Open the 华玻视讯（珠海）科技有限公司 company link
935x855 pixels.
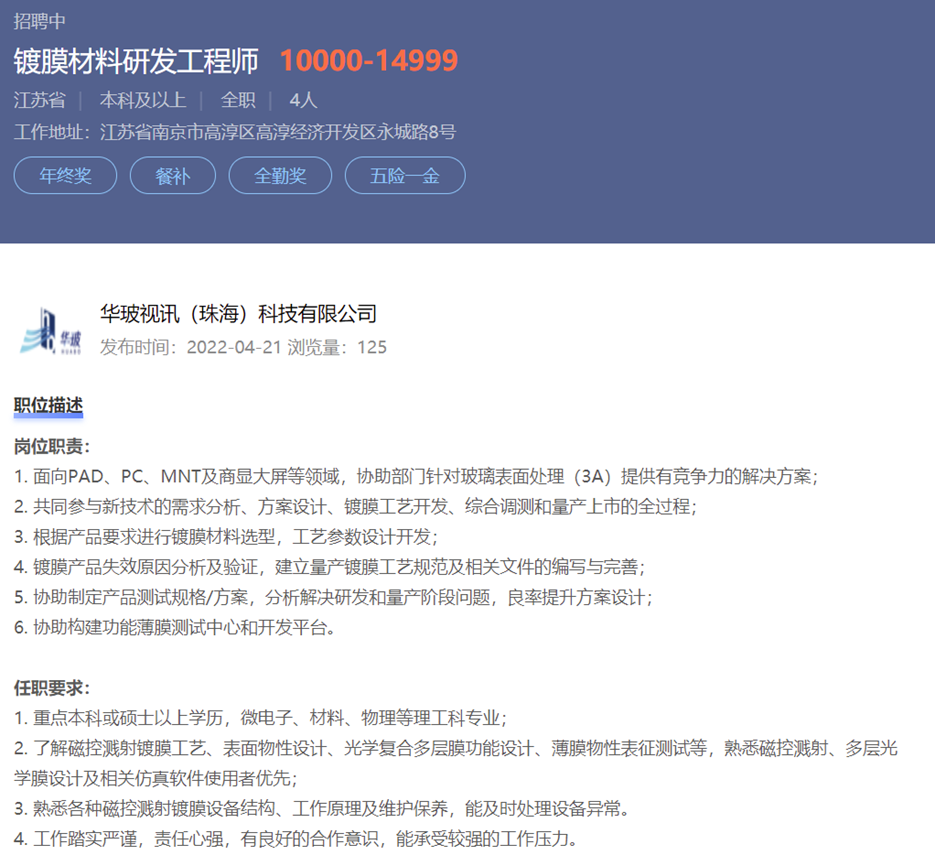pos(239,314)
